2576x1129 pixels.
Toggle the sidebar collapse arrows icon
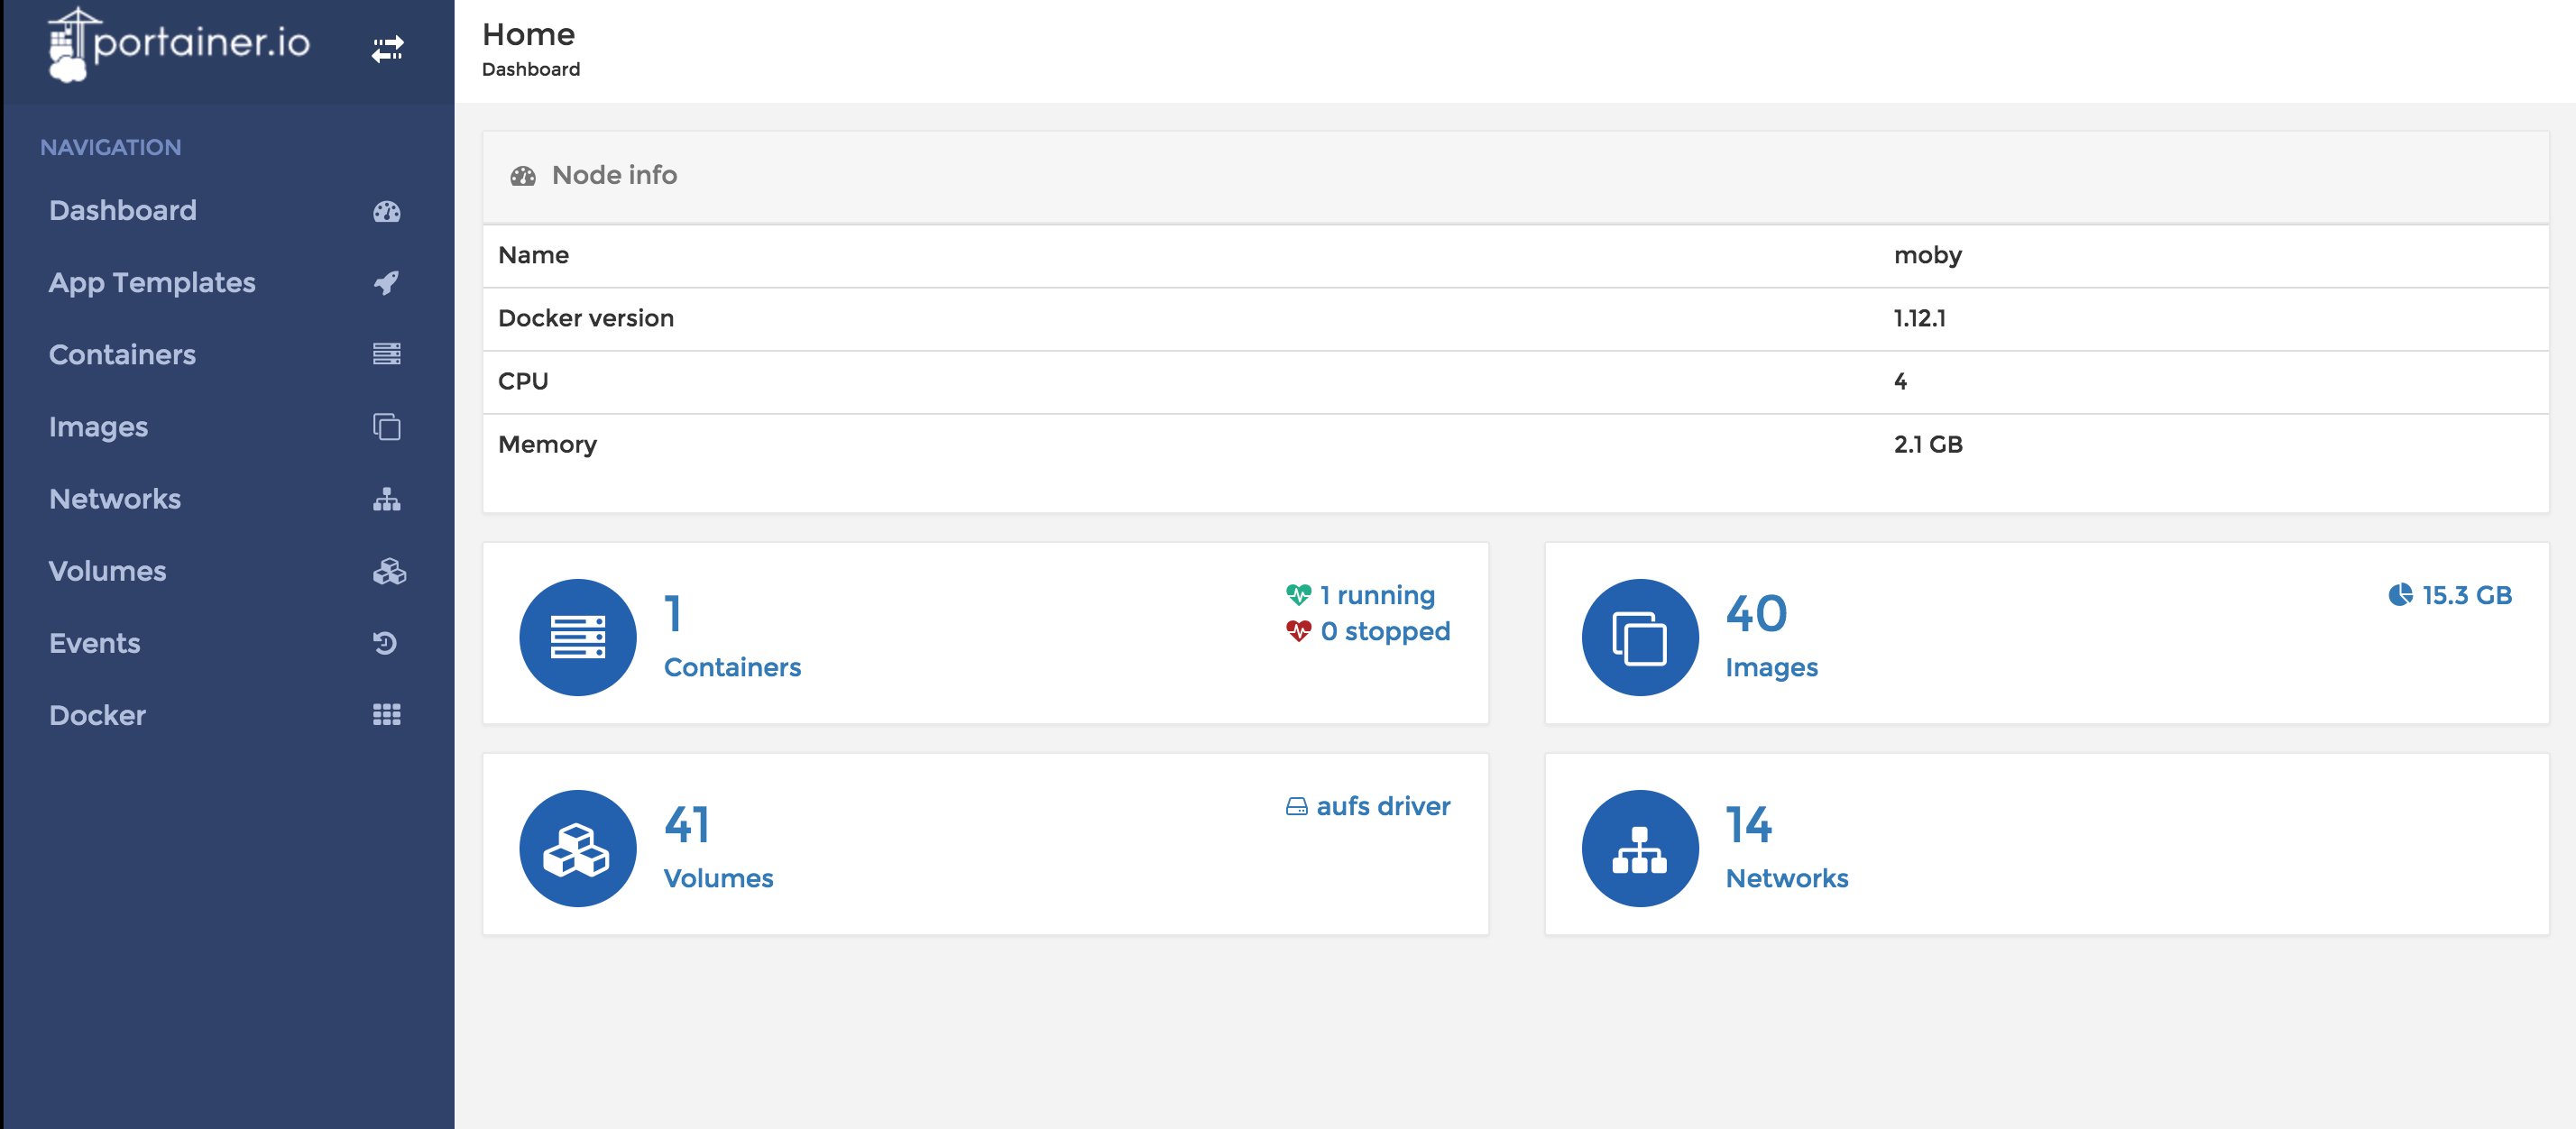click(x=387, y=49)
